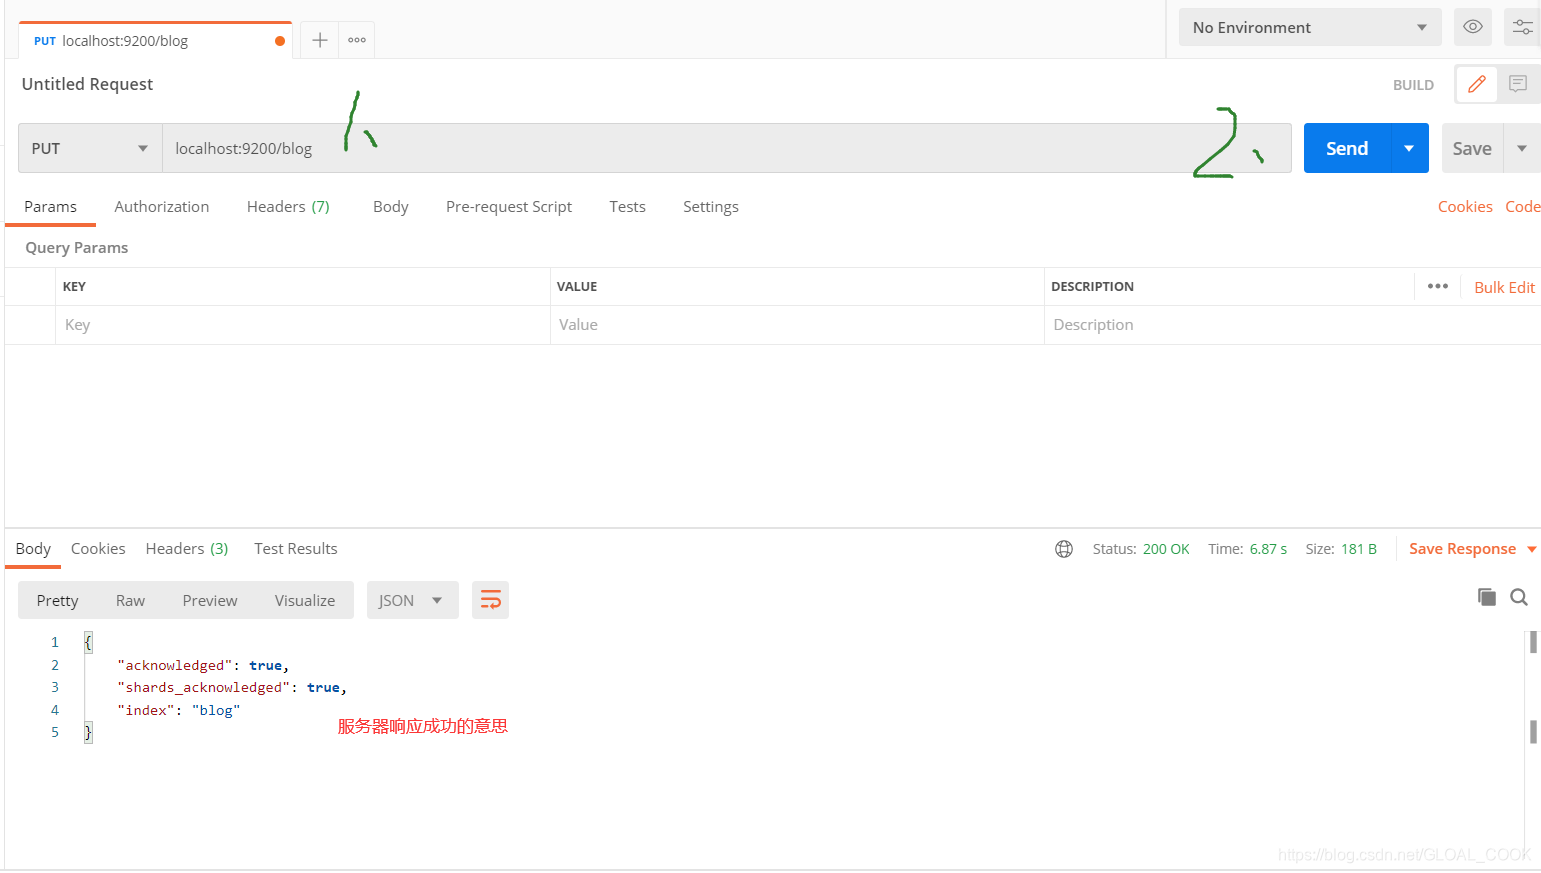Click the Key input in Query Params

[303, 325]
